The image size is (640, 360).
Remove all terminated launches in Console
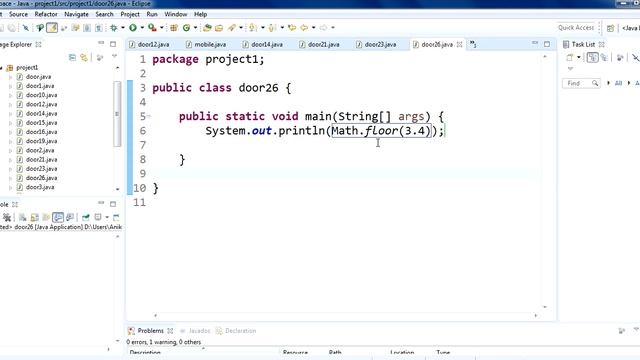[x=7, y=217]
